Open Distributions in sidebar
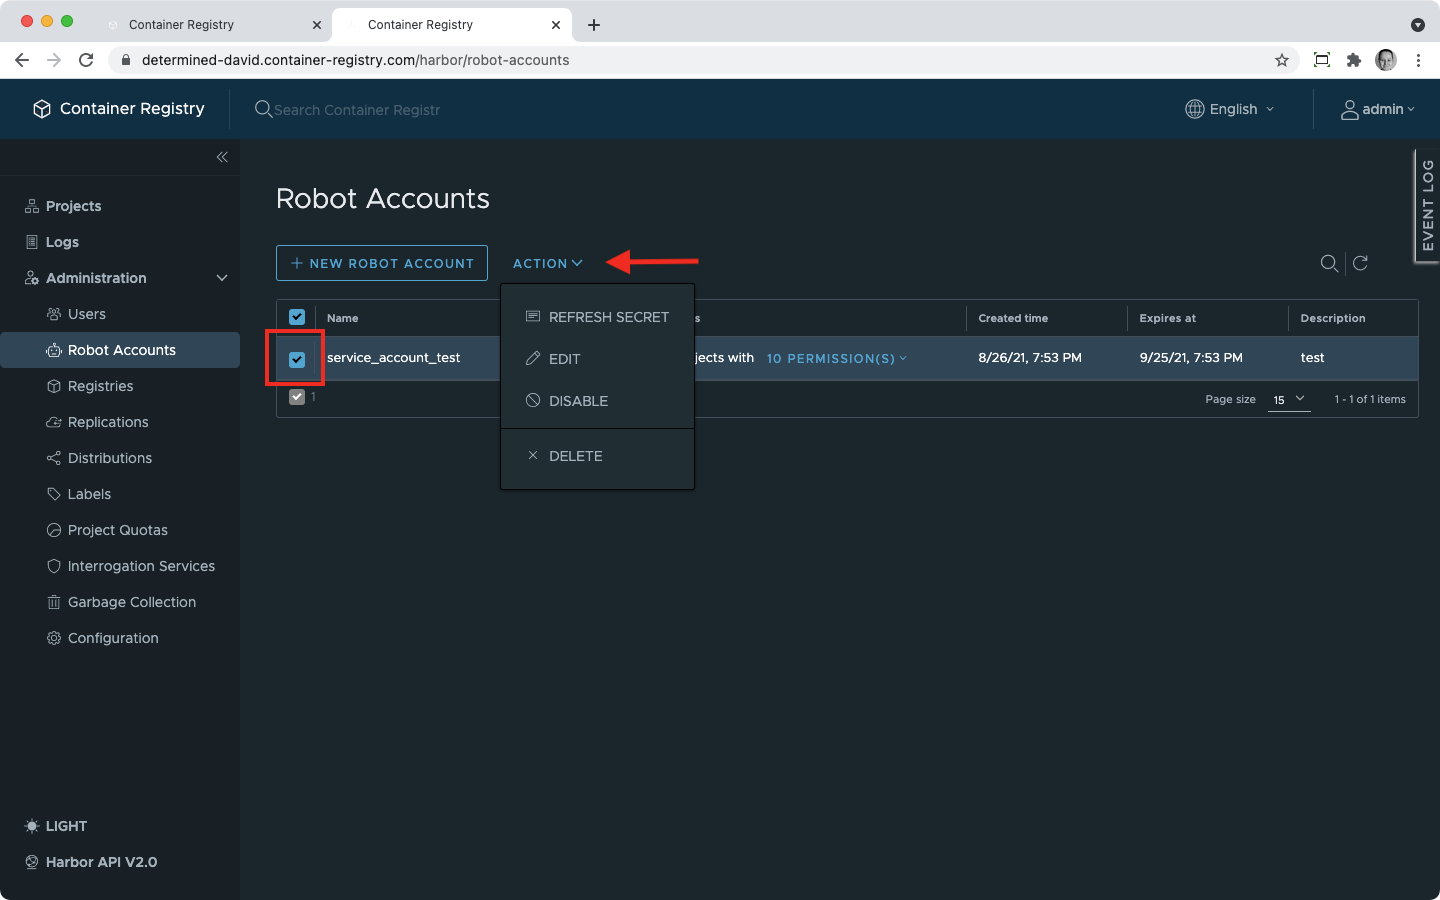This screenshot has width=1440, height=900. click(x=110, y=458)
